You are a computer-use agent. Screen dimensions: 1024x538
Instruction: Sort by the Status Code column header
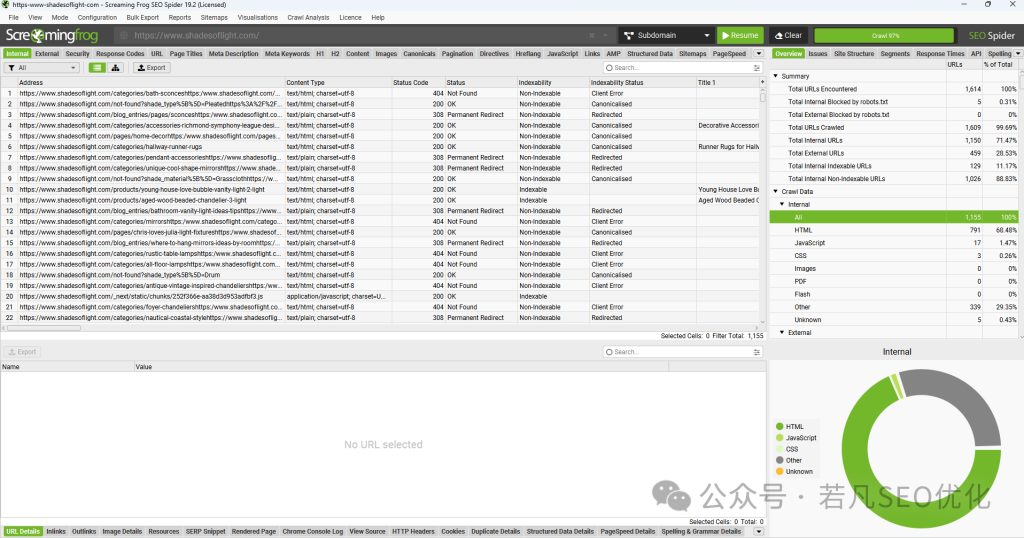417,82
